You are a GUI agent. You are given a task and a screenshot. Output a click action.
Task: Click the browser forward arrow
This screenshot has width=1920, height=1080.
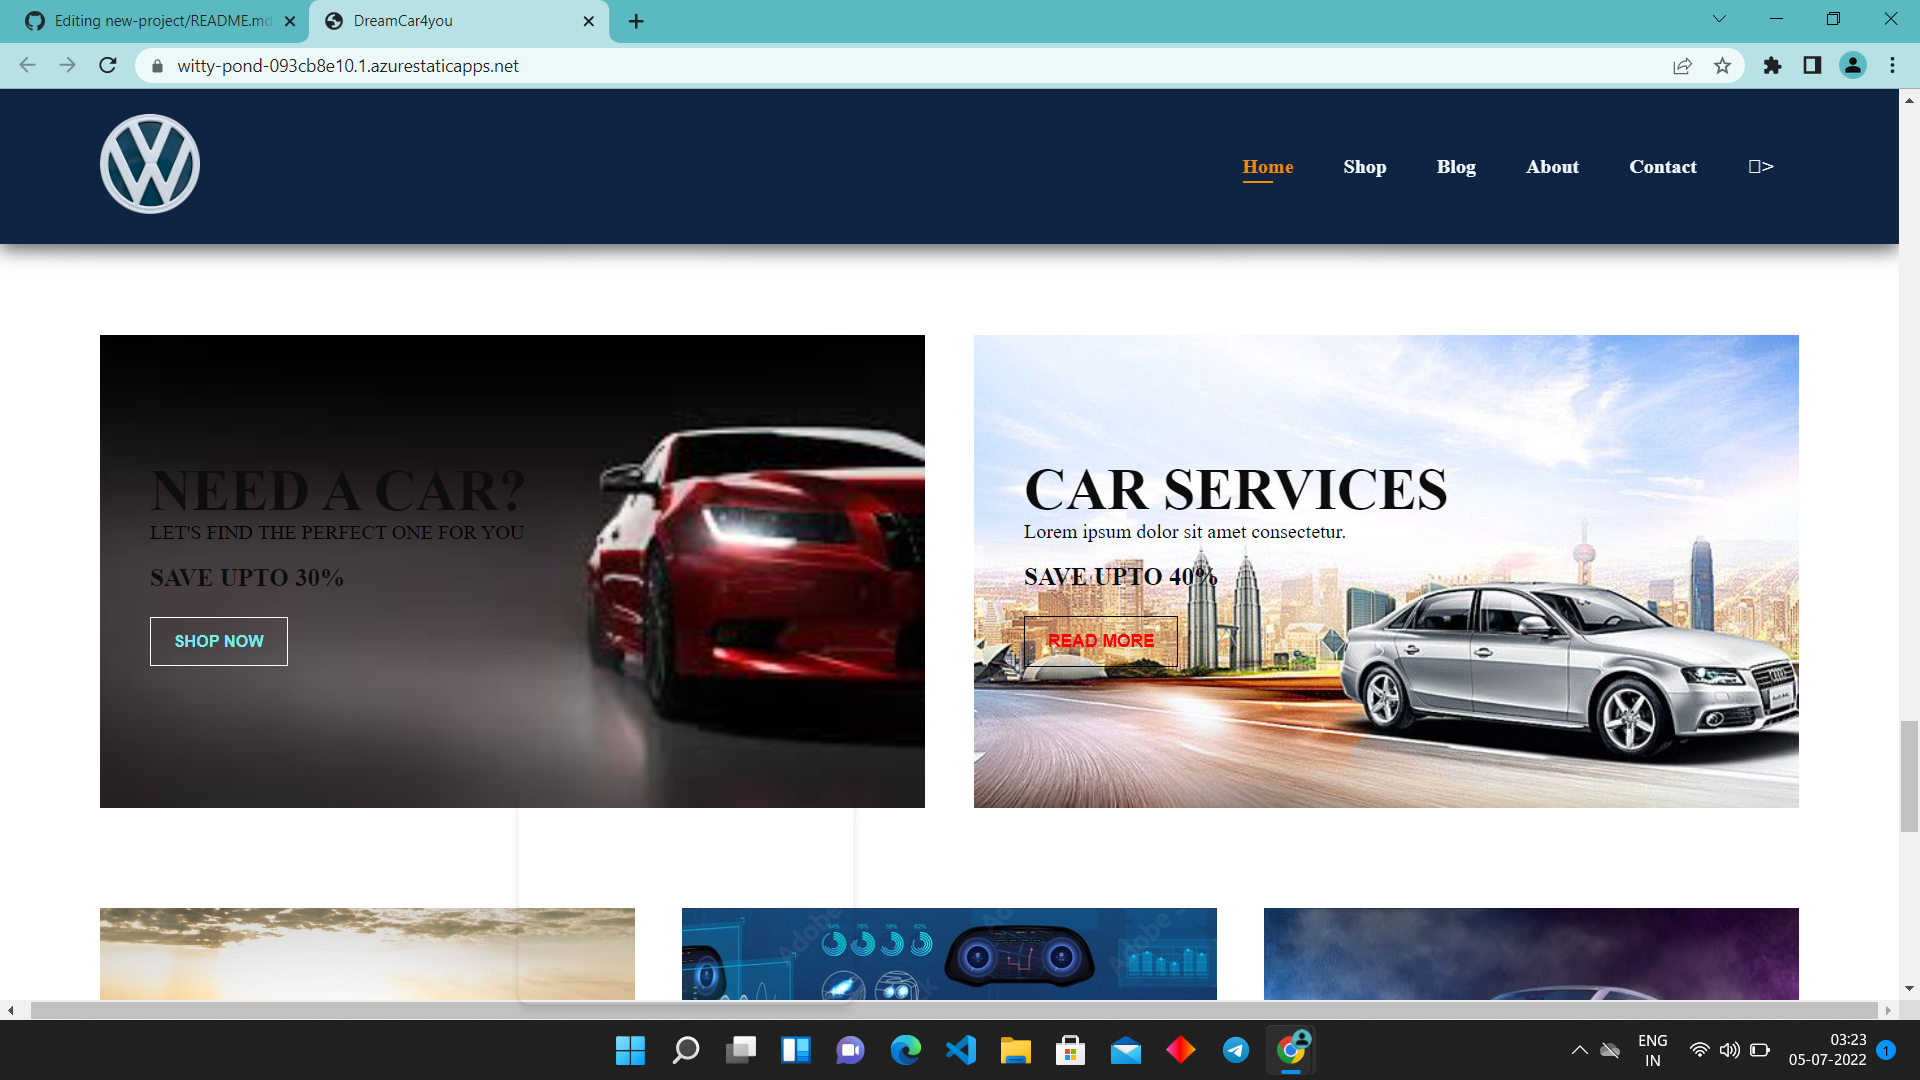pyautogui.click(x=67, y=65)
